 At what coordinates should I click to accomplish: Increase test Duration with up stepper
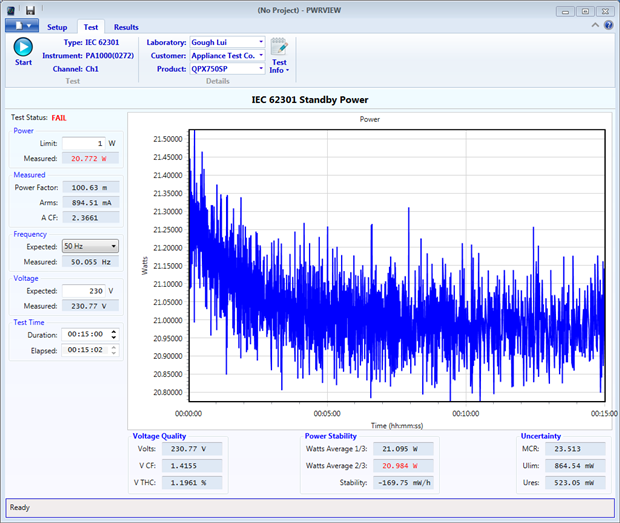click(x=114, y=332)
